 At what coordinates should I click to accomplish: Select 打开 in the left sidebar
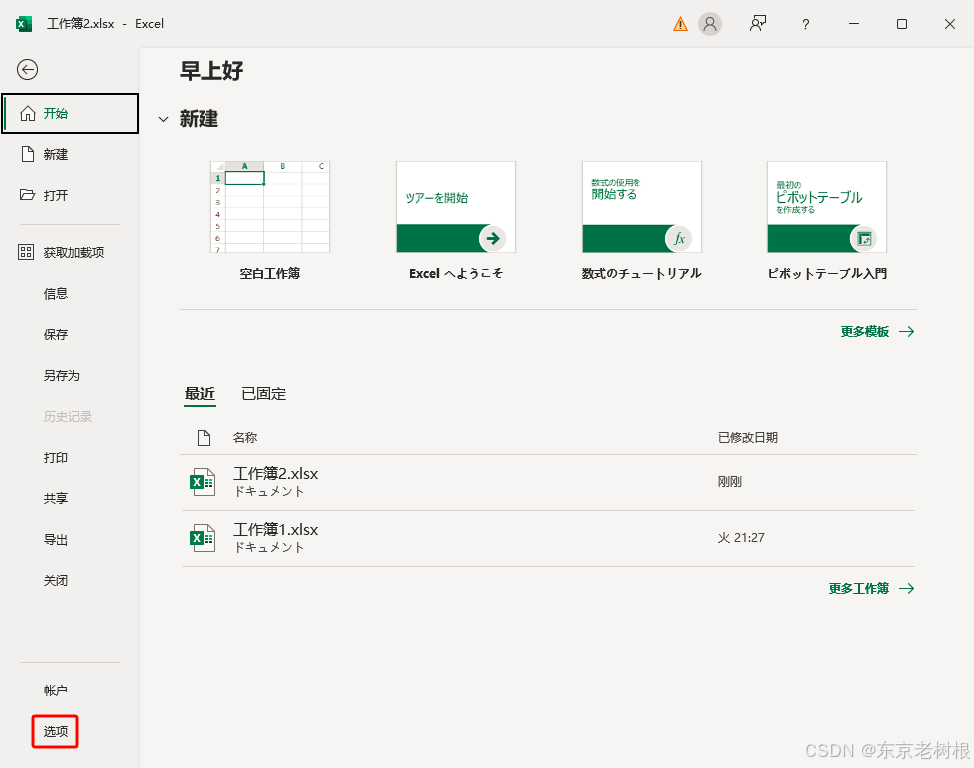click(x=70, y=195)
